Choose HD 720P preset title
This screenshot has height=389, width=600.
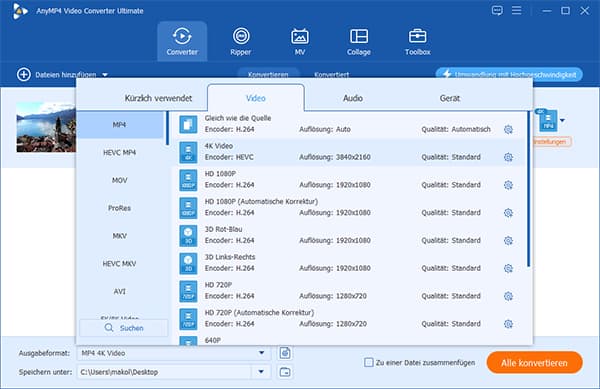coord(218,285)
